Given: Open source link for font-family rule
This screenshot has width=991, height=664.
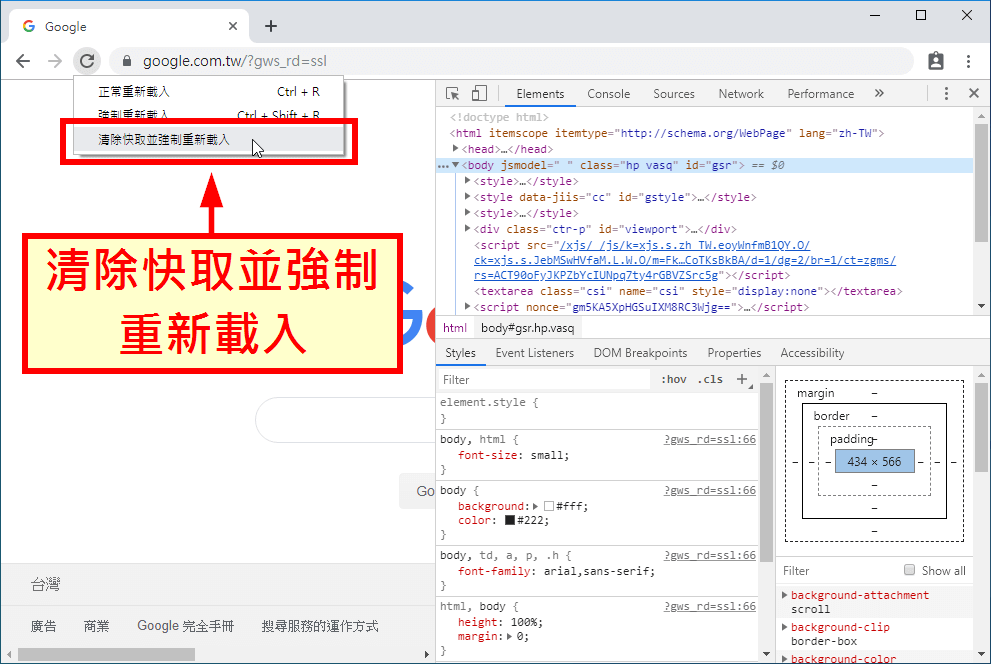Looking at the screenshot, I should tap(709, 555).
